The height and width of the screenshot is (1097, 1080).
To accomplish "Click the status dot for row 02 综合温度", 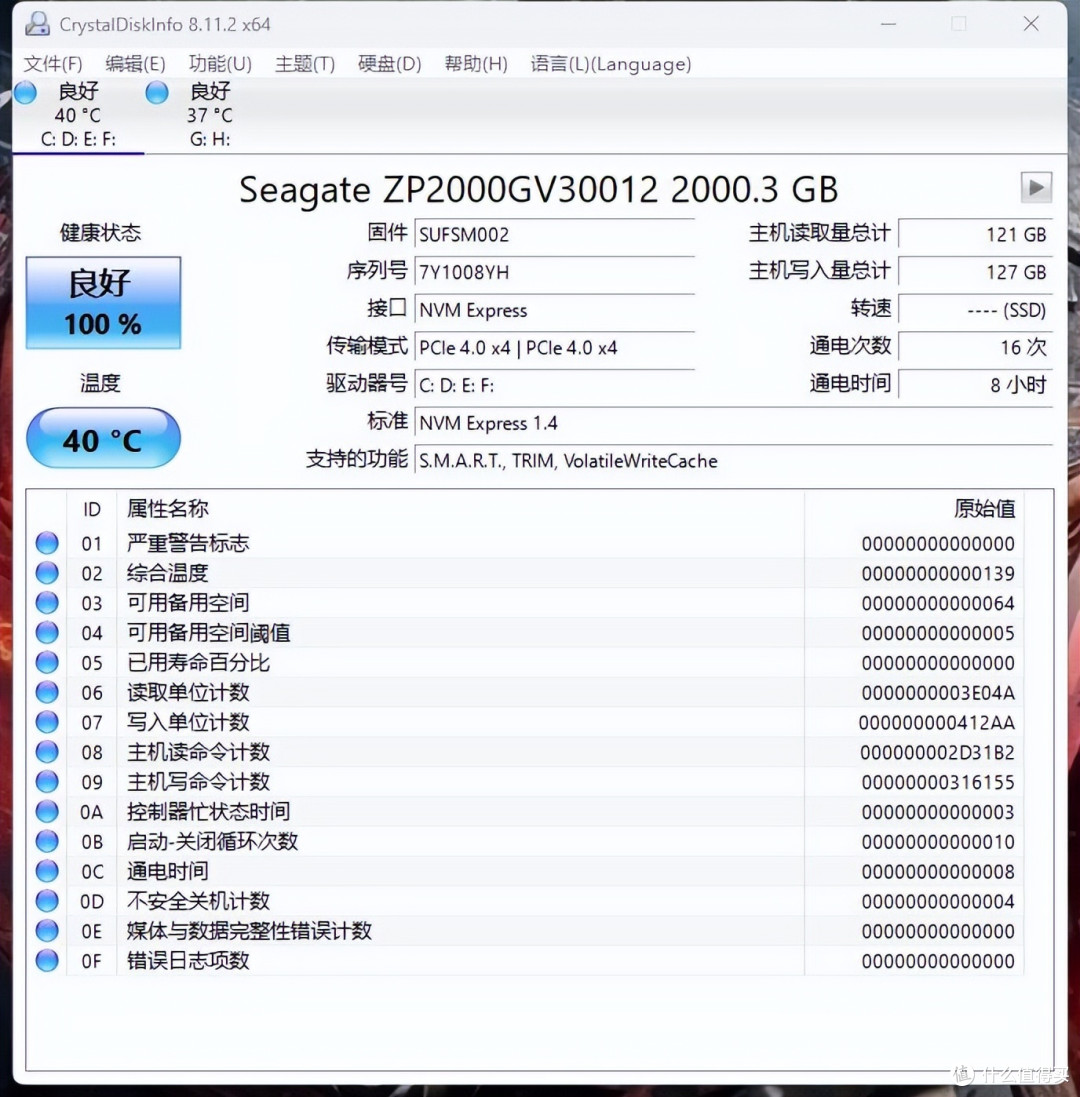I will click(47, 573).
